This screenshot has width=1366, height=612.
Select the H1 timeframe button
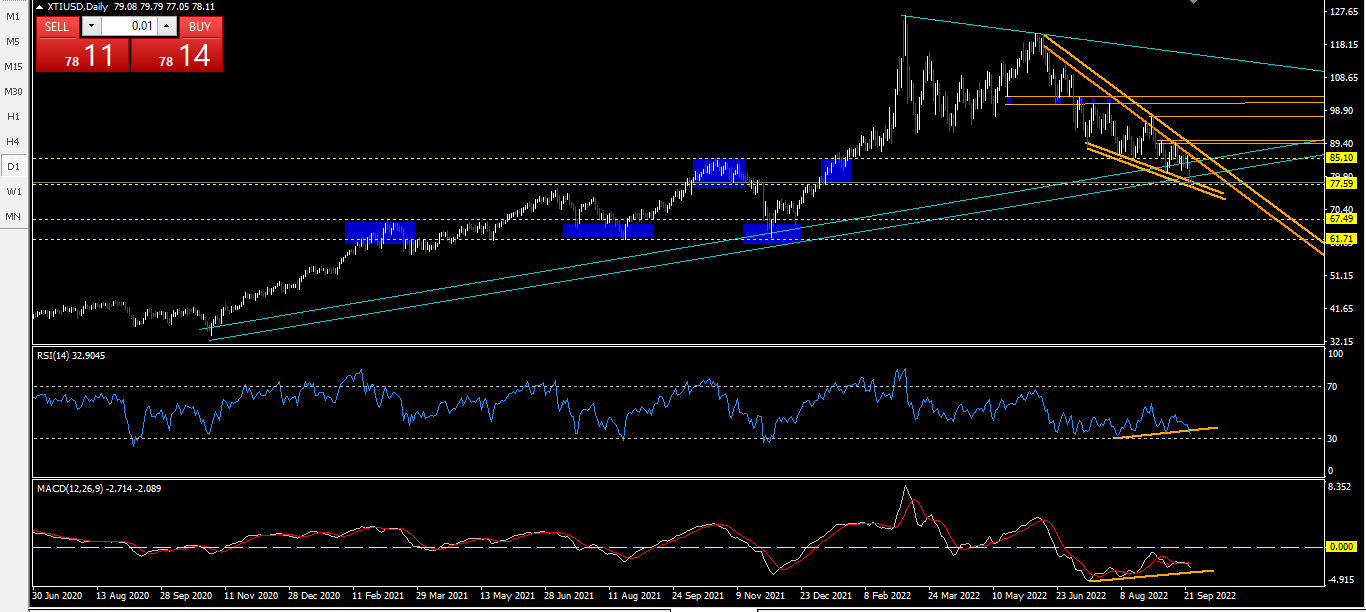[13, 117]
